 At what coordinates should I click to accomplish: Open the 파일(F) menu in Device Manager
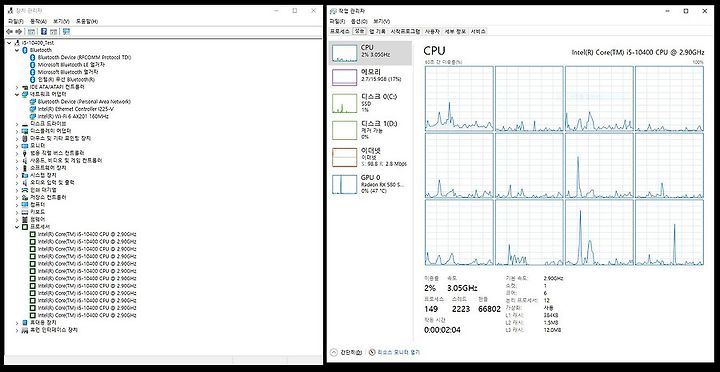point(15,21)
